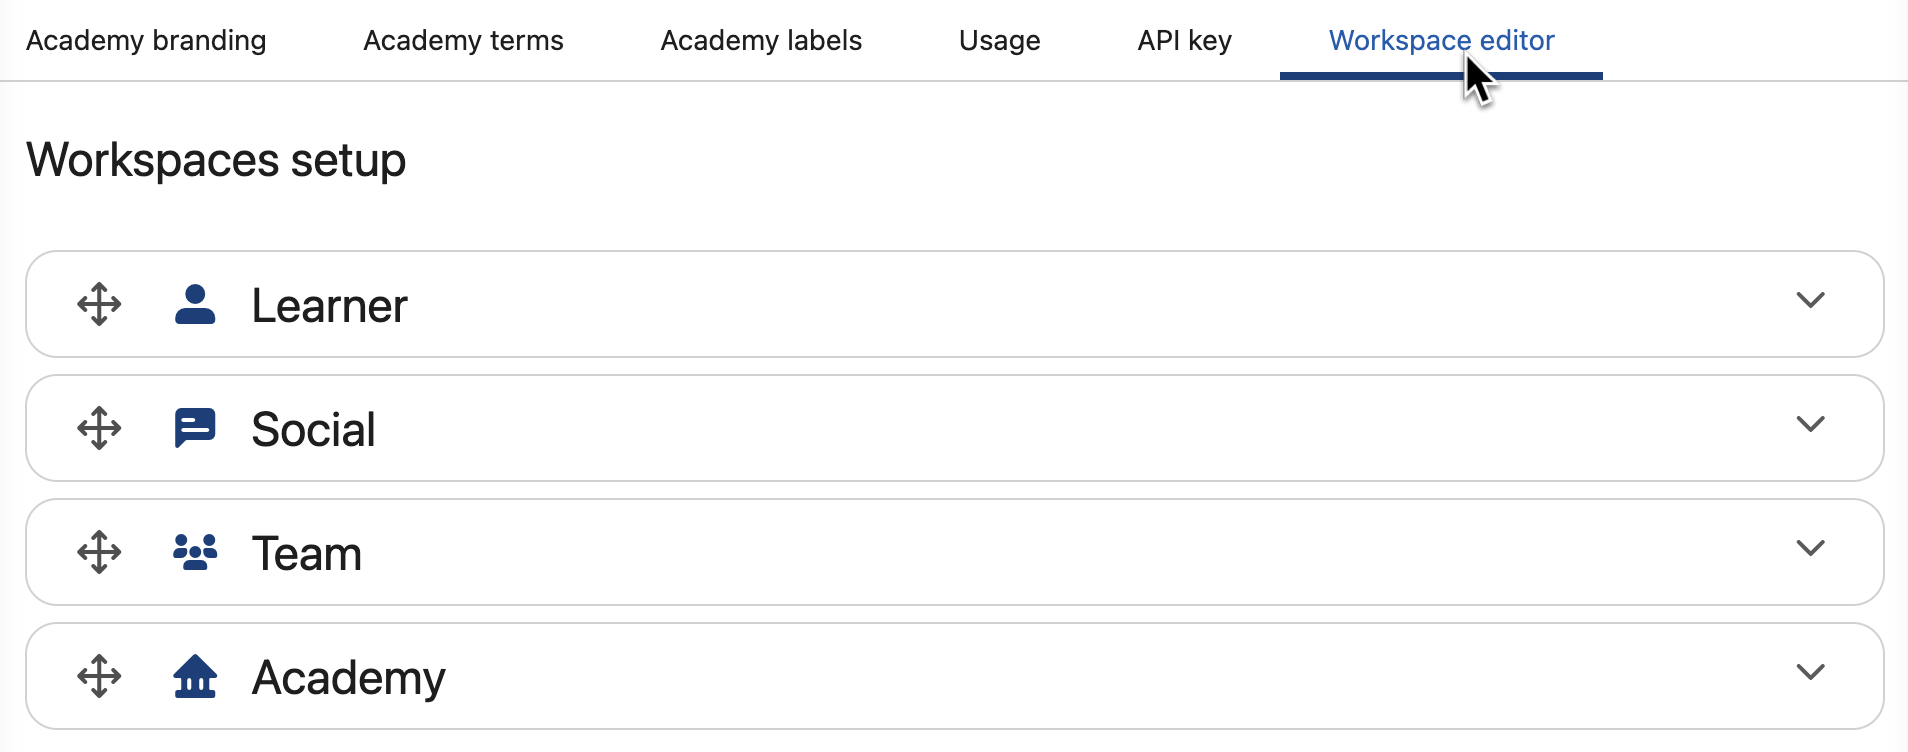Image resolution: width=1908 pixels, height=752 pixels.
Task: Click the bank building icon beside Academy
Action: click(196, 676)
